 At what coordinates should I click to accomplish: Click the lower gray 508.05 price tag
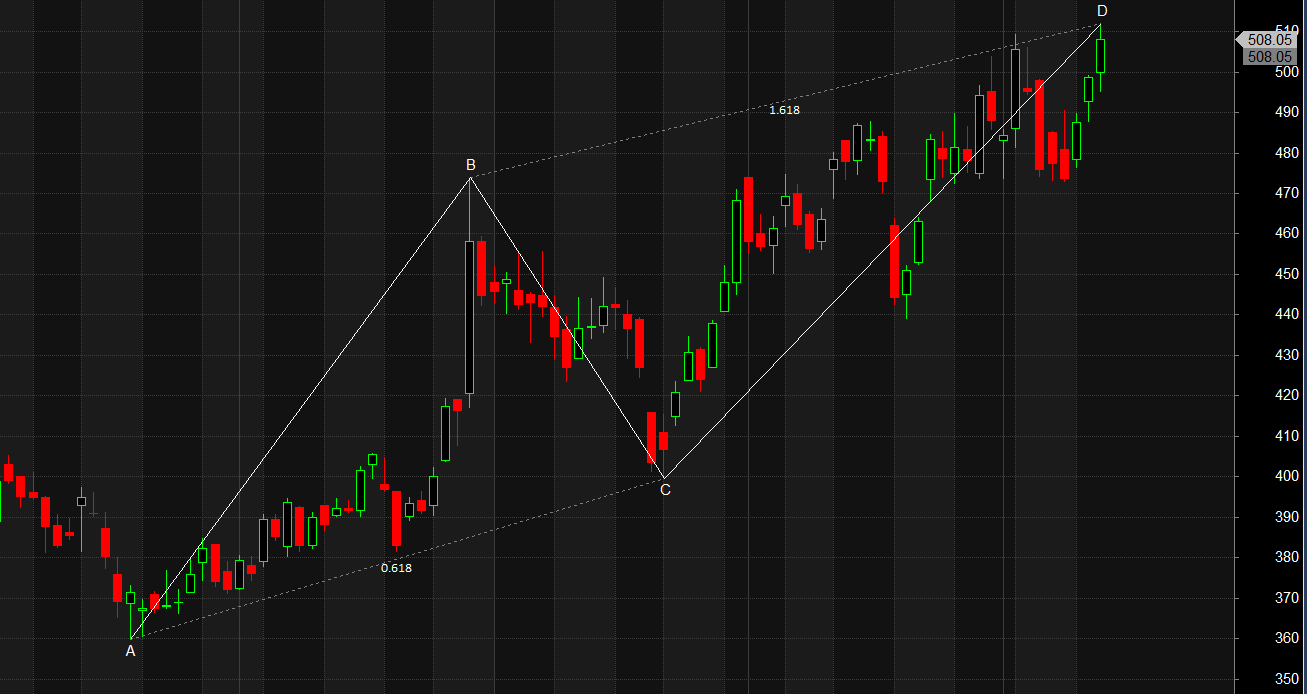tap(1270, 57)
